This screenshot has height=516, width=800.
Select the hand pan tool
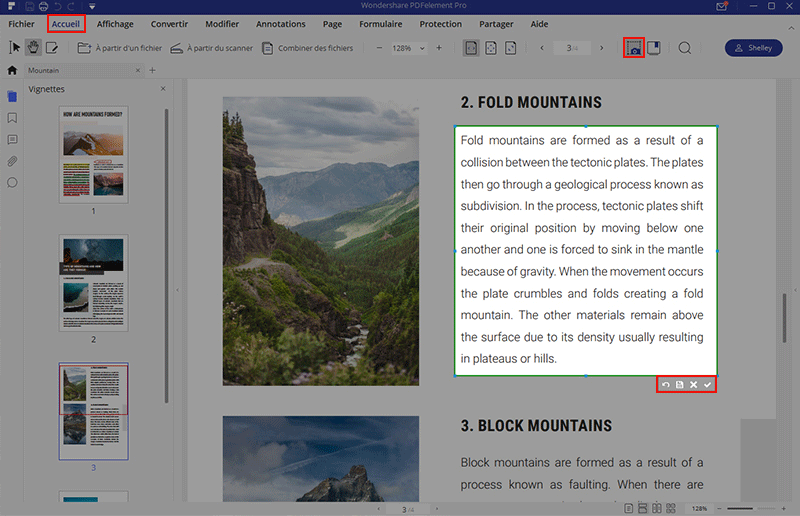(33, 47)
